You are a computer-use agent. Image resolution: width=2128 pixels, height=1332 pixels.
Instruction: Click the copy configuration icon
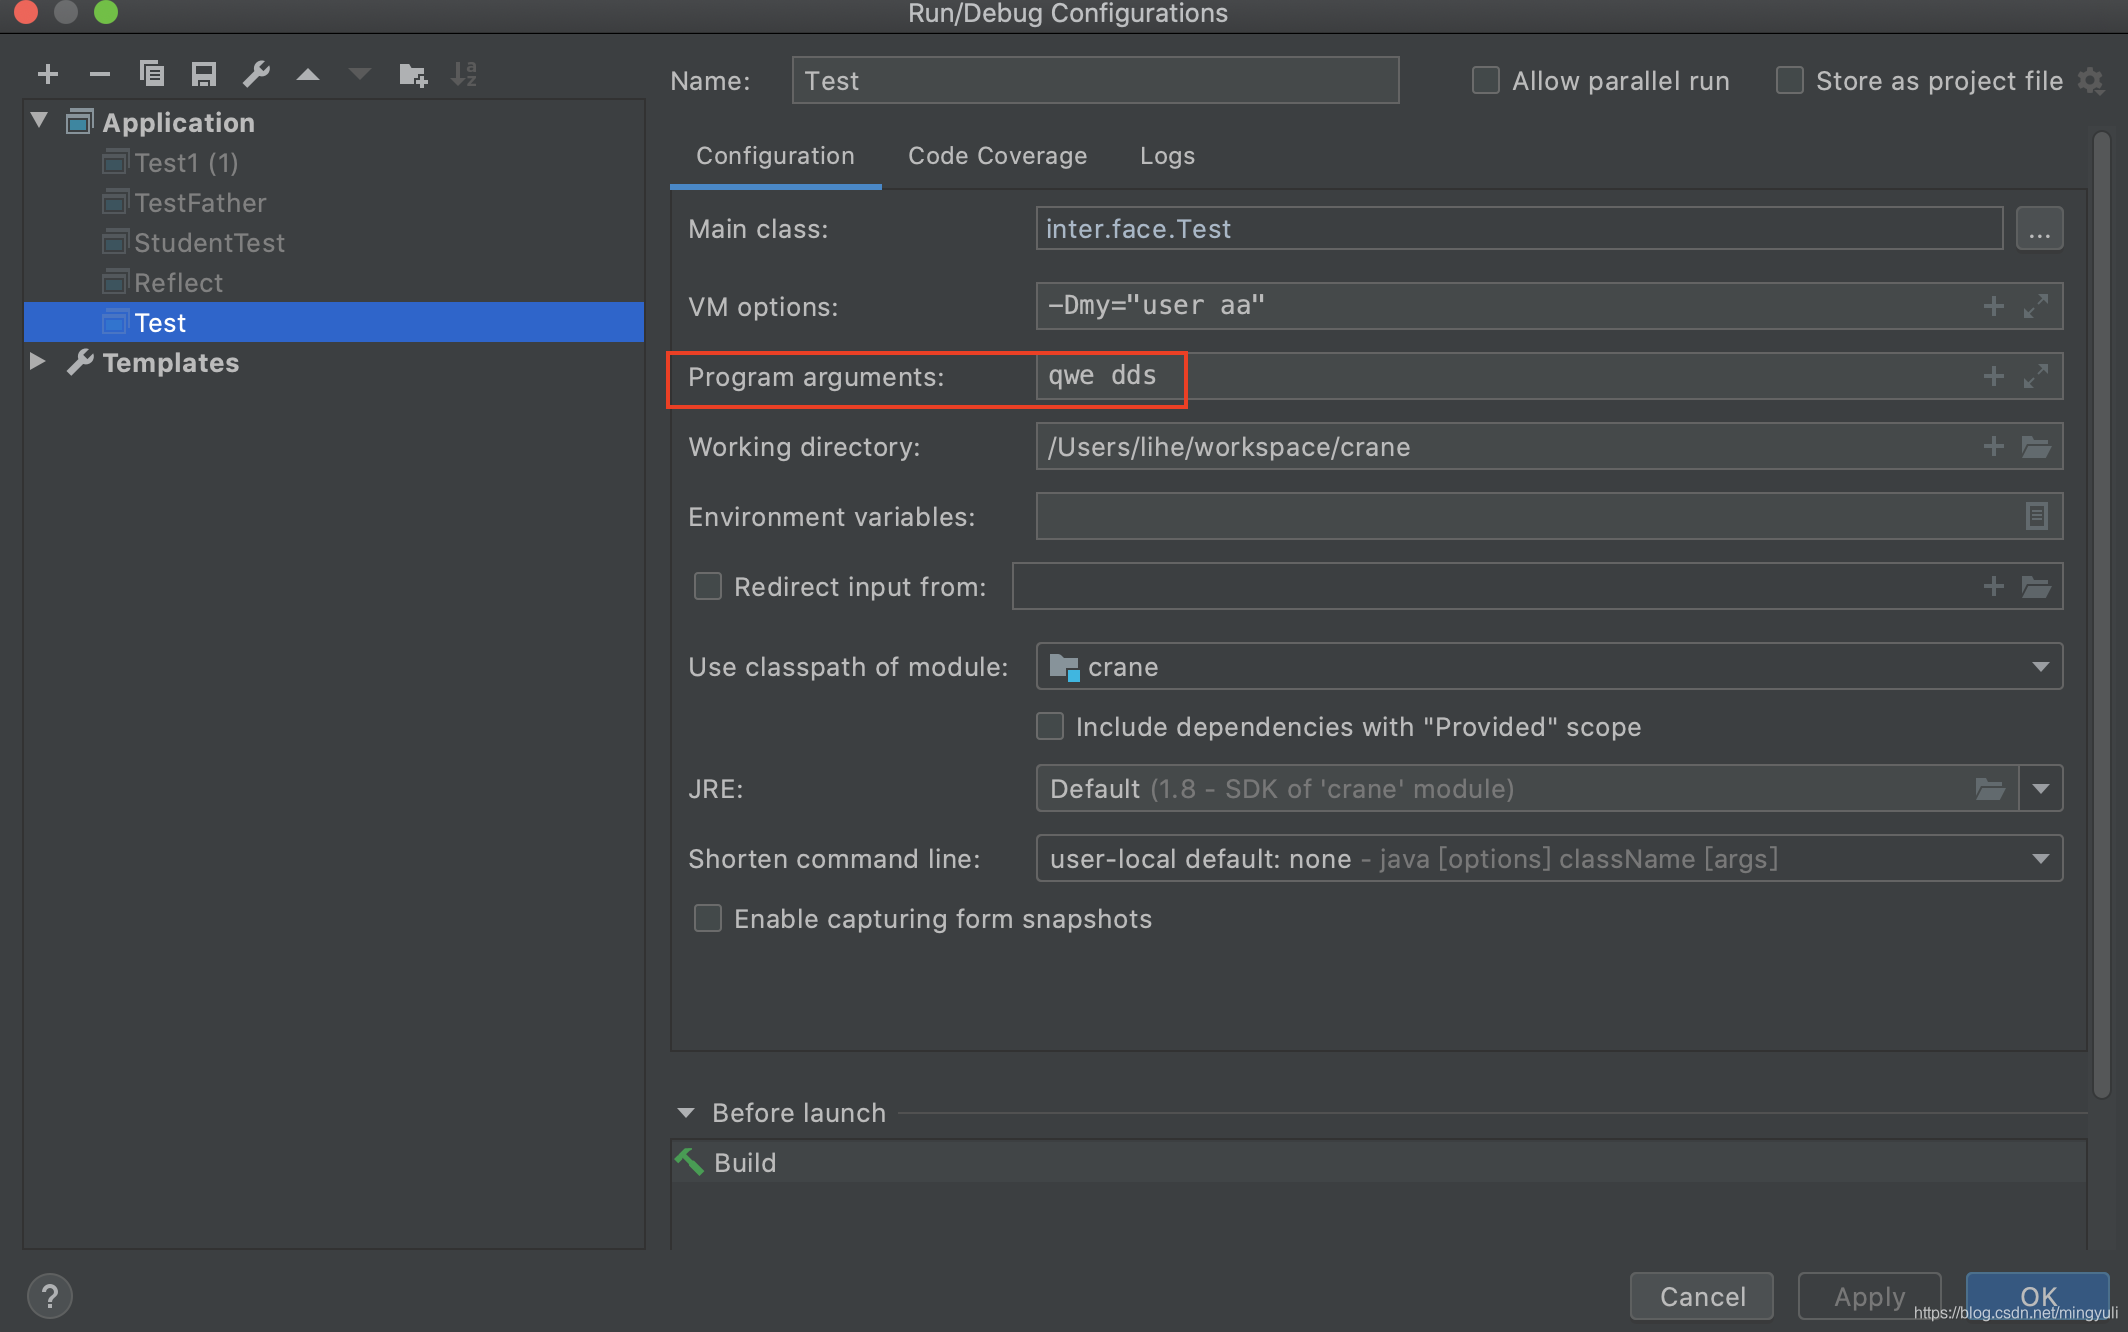point(152,74)
